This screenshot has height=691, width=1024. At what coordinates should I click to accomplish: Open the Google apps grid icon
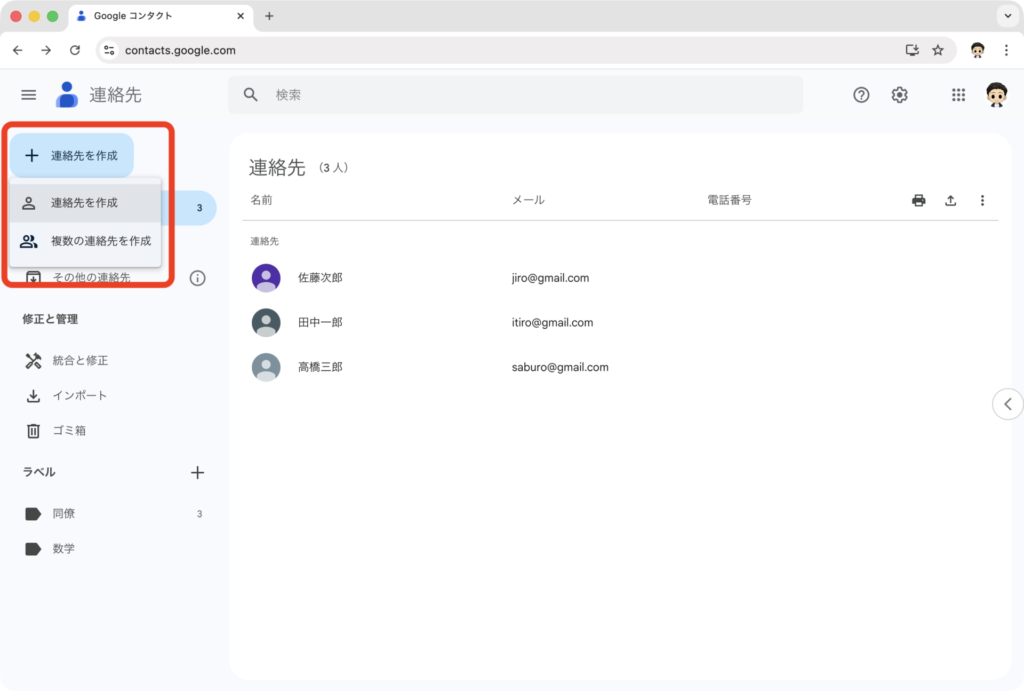958,94
